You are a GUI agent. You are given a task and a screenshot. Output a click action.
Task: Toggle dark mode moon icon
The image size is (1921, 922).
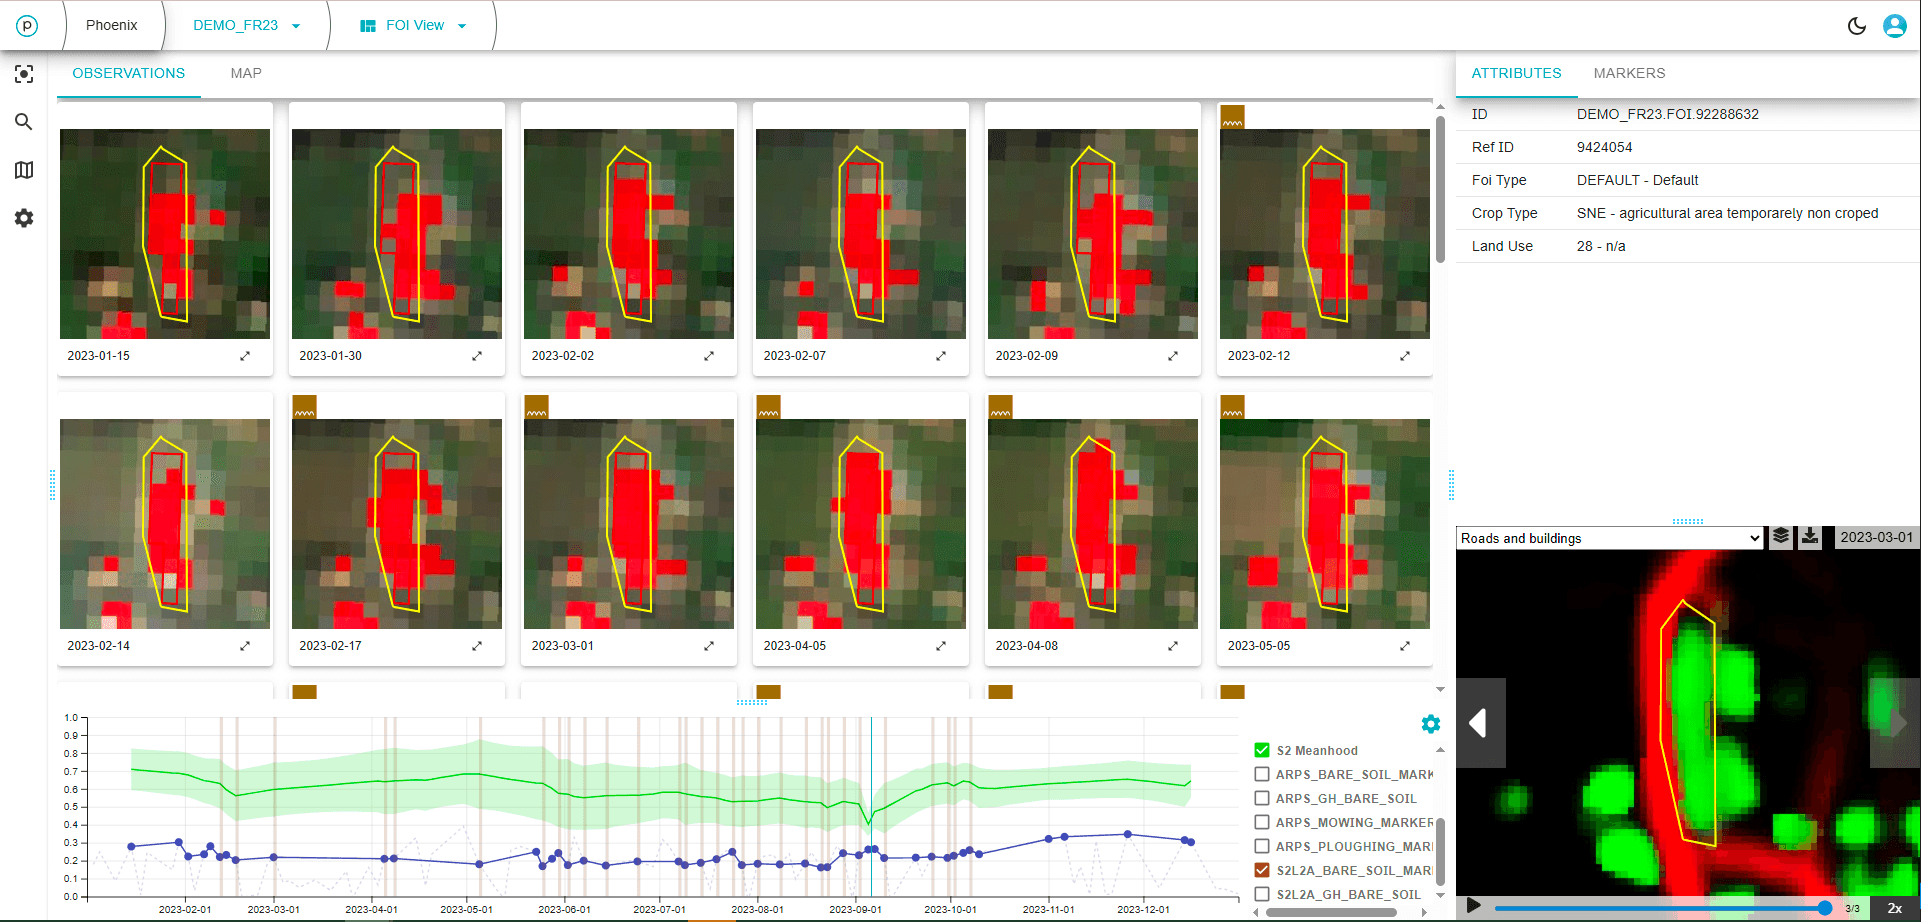[x=1856, y=26]
